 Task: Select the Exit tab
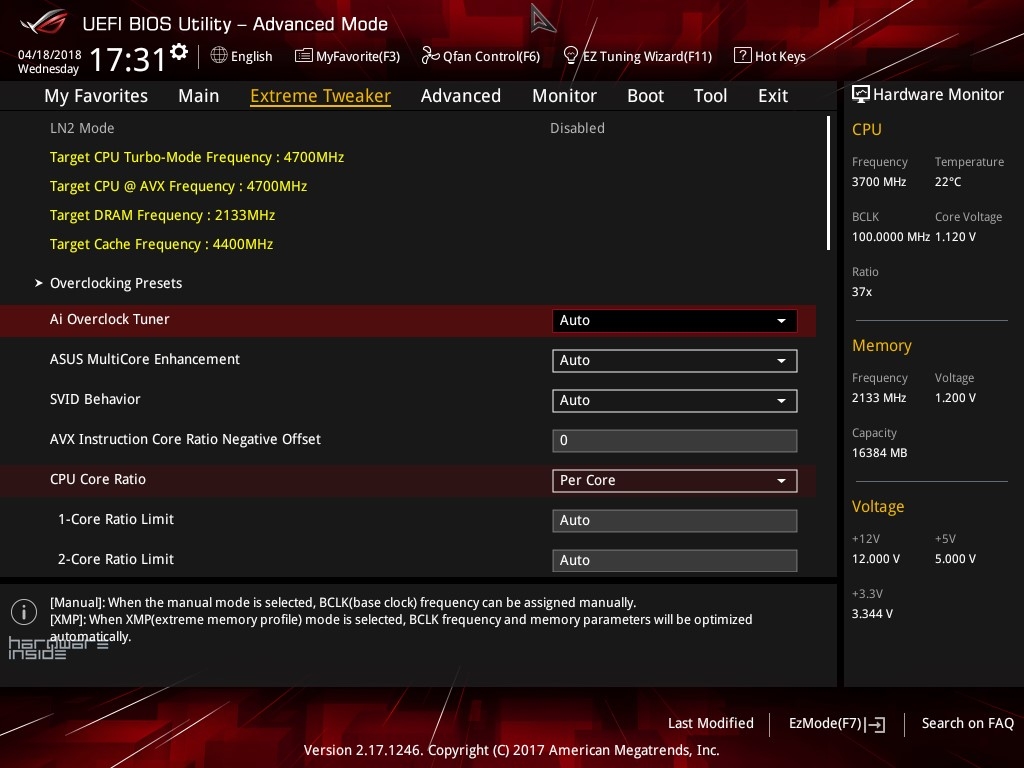tap(773, 96)
